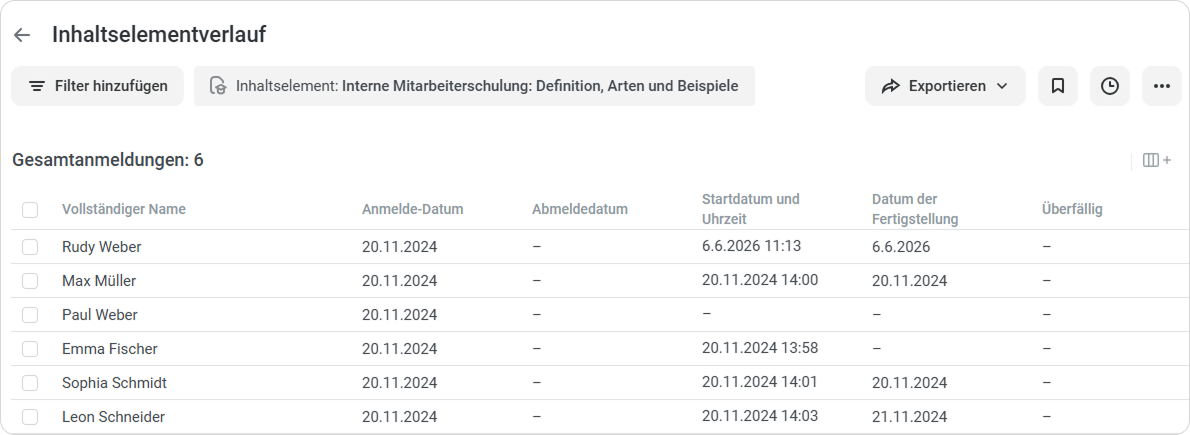Image resolution: width=1190 pixels, height=435 pixels.
Task: Open the Inhaltselement filter selector
Action: coord(474,86)
